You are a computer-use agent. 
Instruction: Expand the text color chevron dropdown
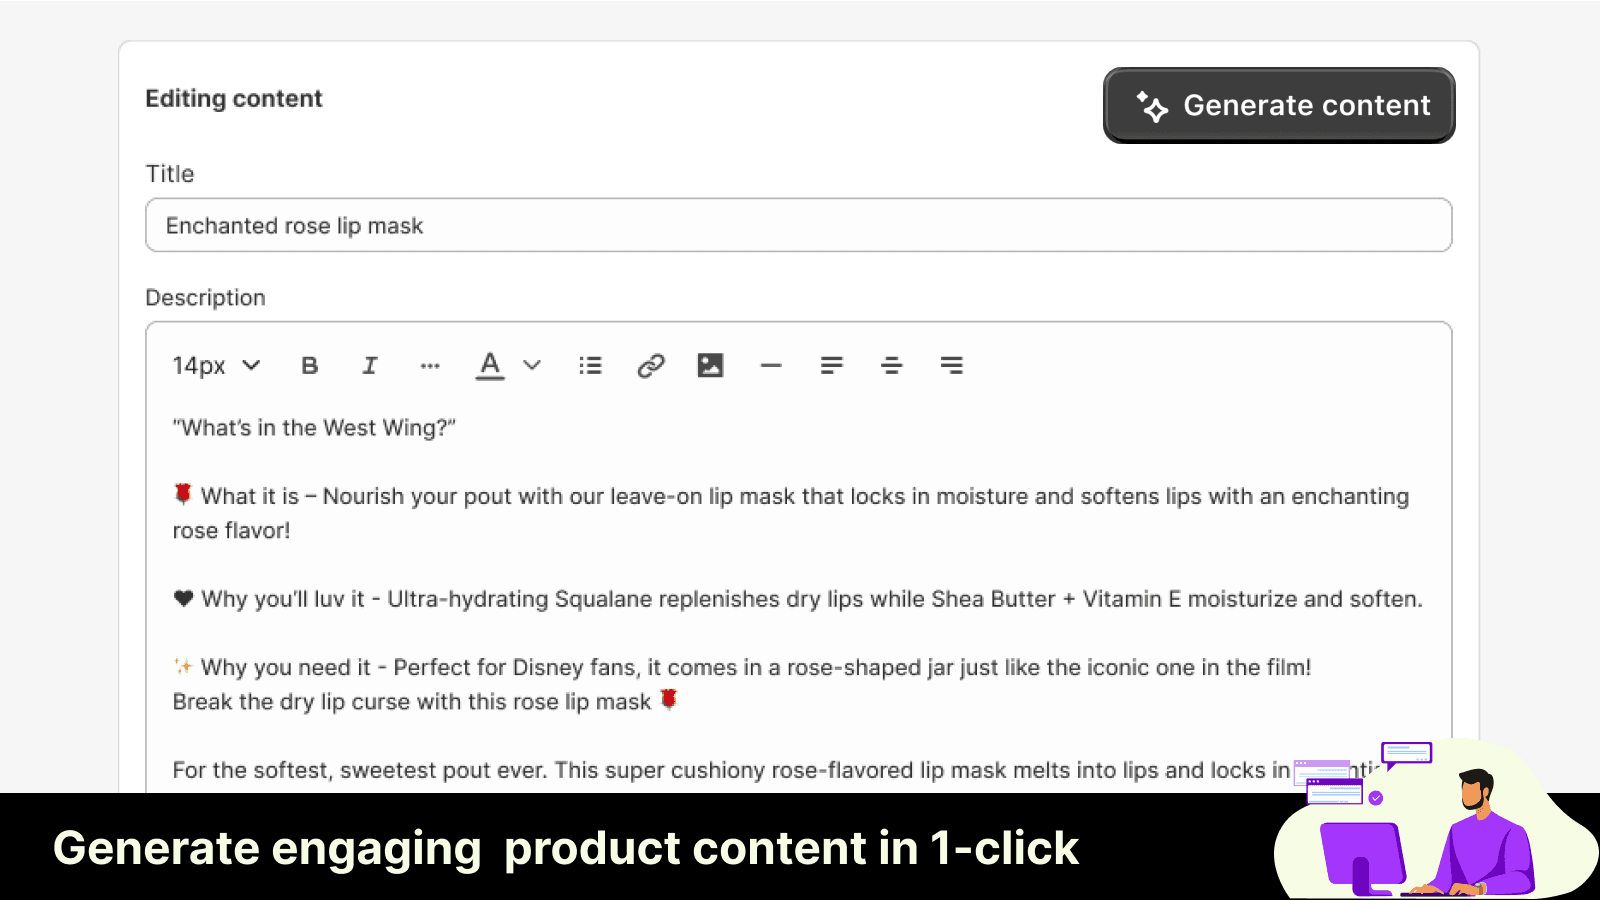(x=532, y=366)
